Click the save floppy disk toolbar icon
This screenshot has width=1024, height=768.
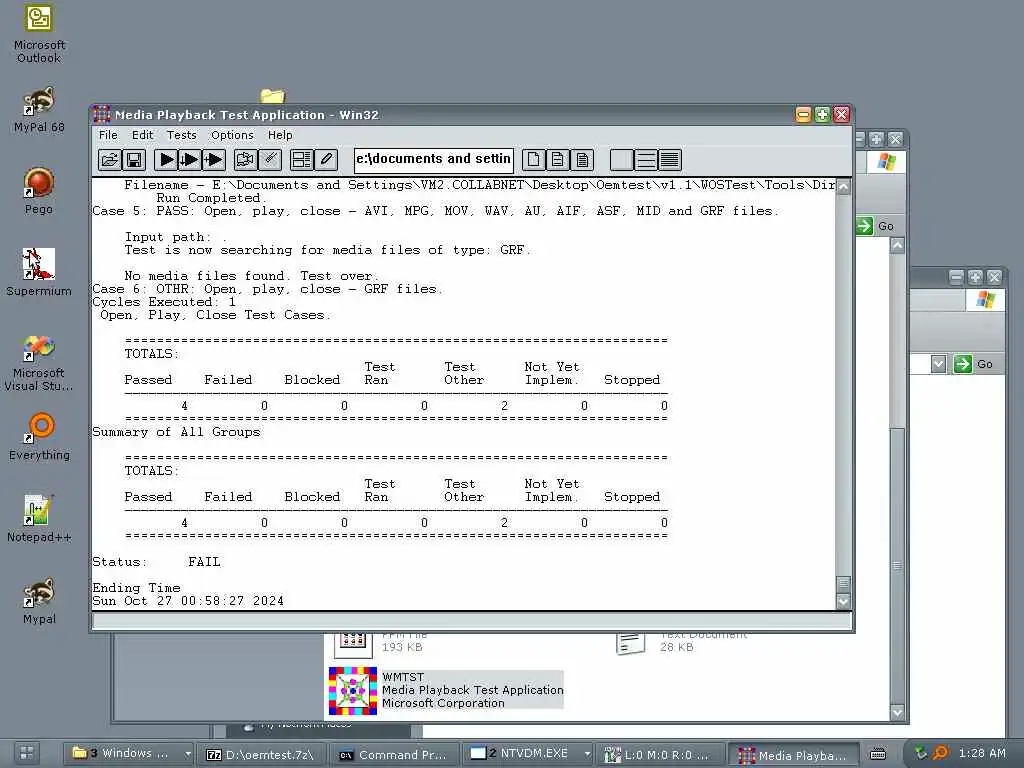click(x=134, y=159)
